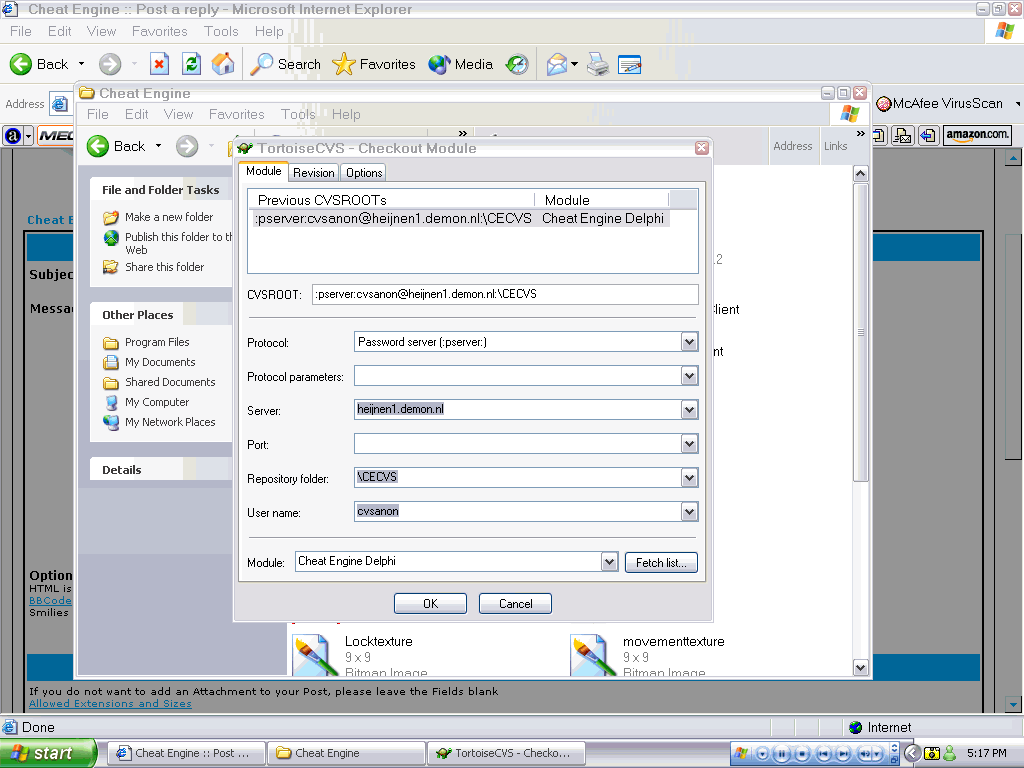Open the Windows start button
This screenshot has height=768, width=1024.
pos(48,753)
